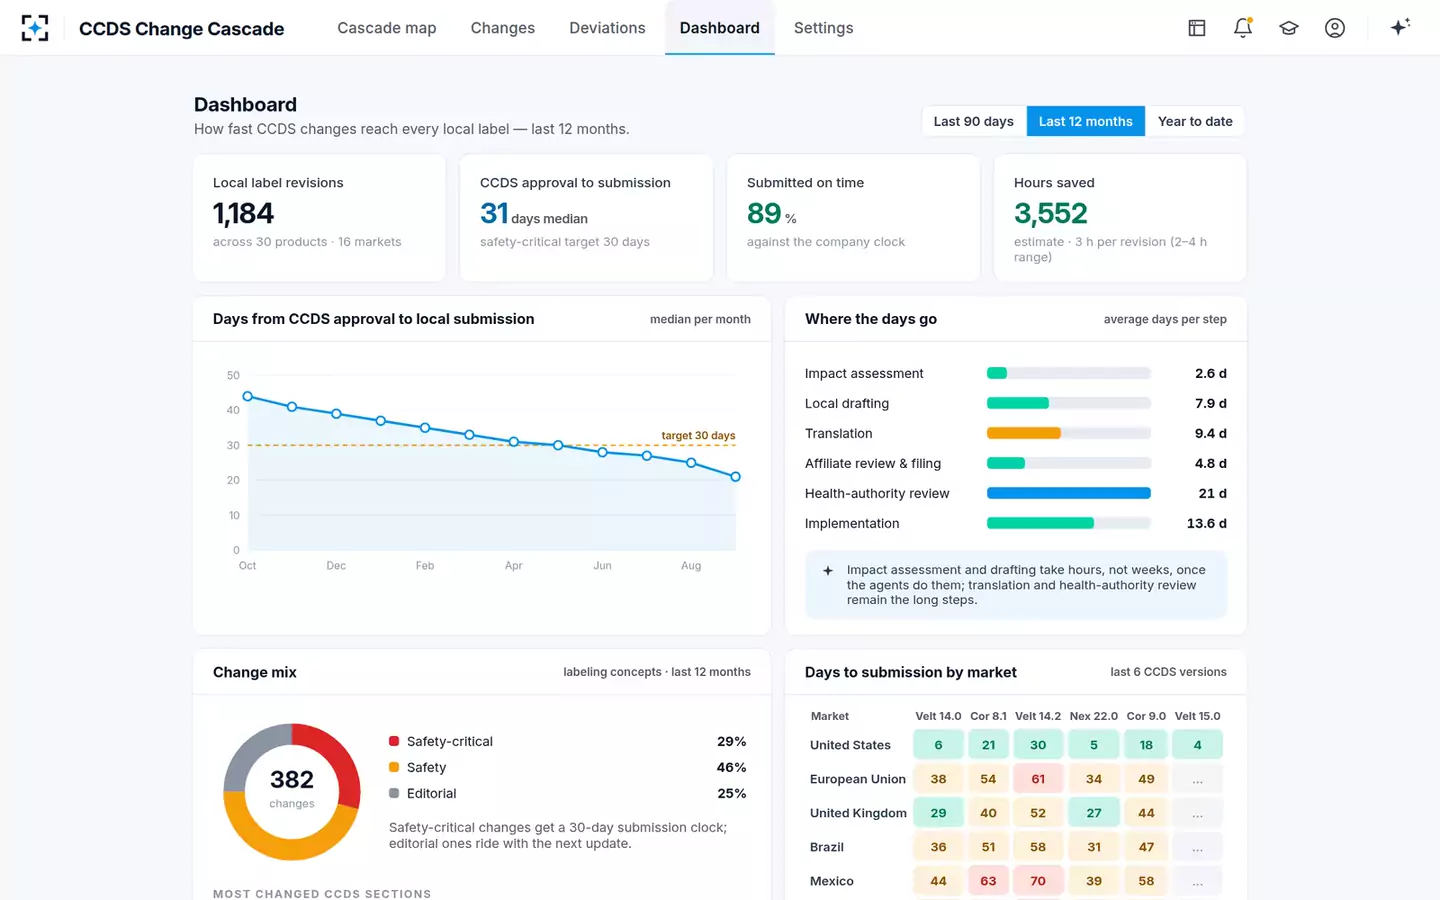The height and width of the screenshot is (900, 1440).
Task: Click the blue Health-authority review bar
Action: [1069, 493]
